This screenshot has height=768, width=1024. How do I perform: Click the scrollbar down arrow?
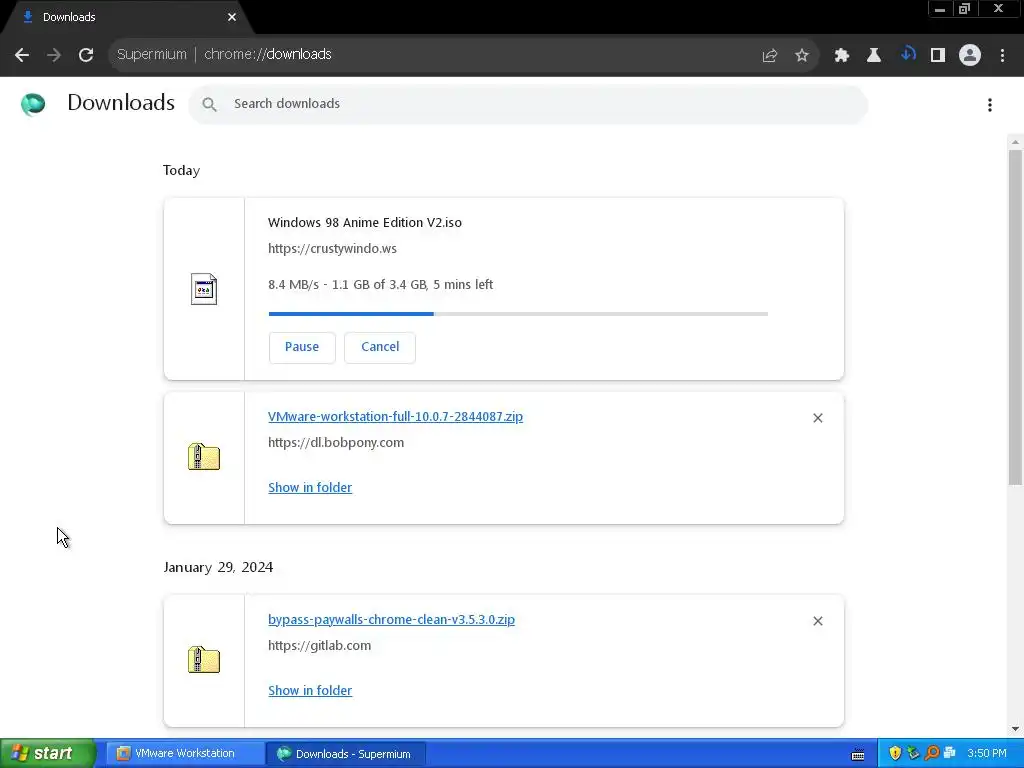click(1016, 729)
